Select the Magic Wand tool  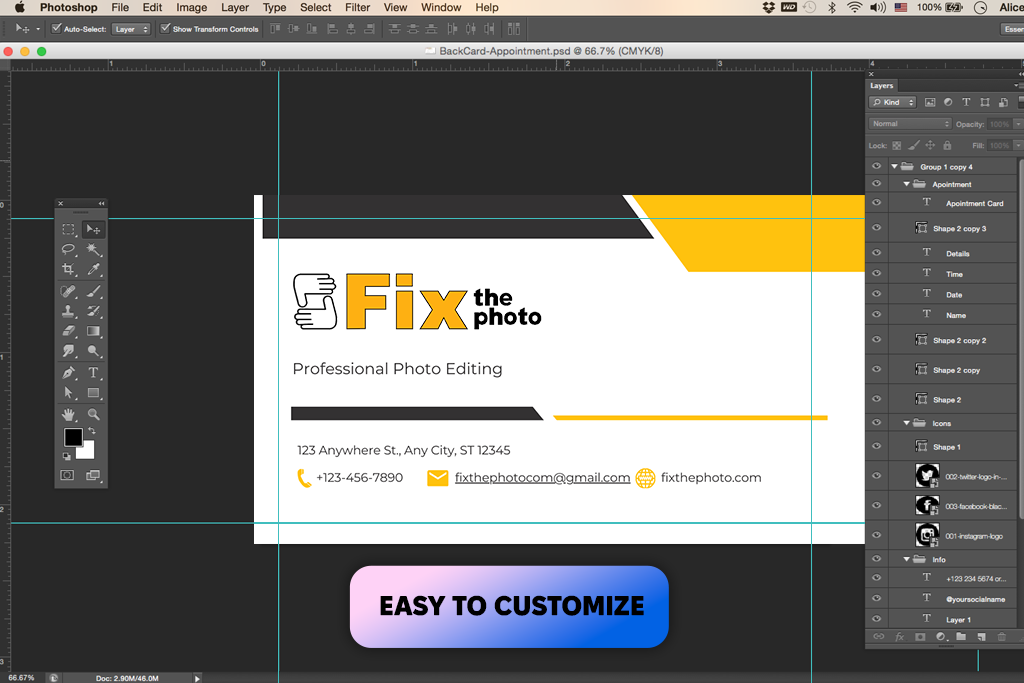coord(93,249)
